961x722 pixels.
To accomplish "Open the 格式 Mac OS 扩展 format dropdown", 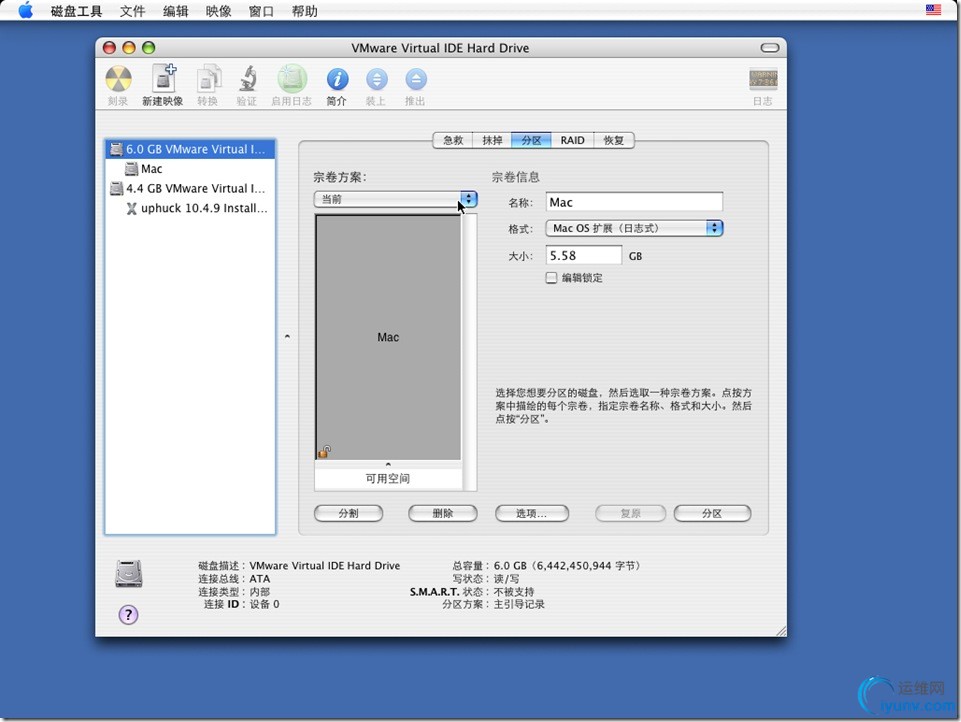I will click(x=634, y=228).
